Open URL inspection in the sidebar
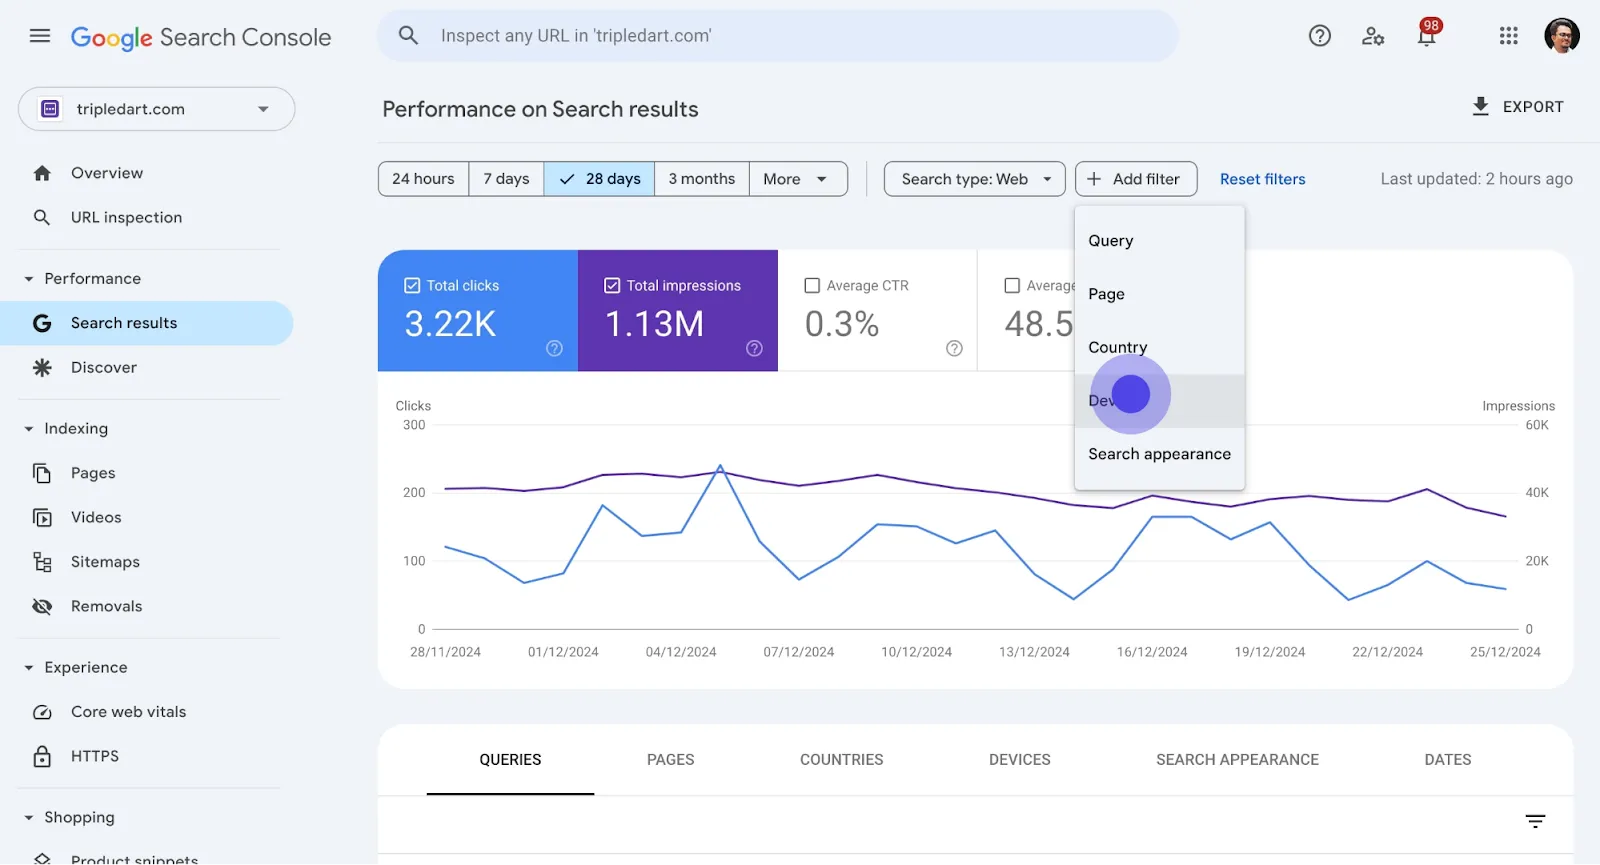The width and height of the screenshot is (1600, 865). [148, 217]
